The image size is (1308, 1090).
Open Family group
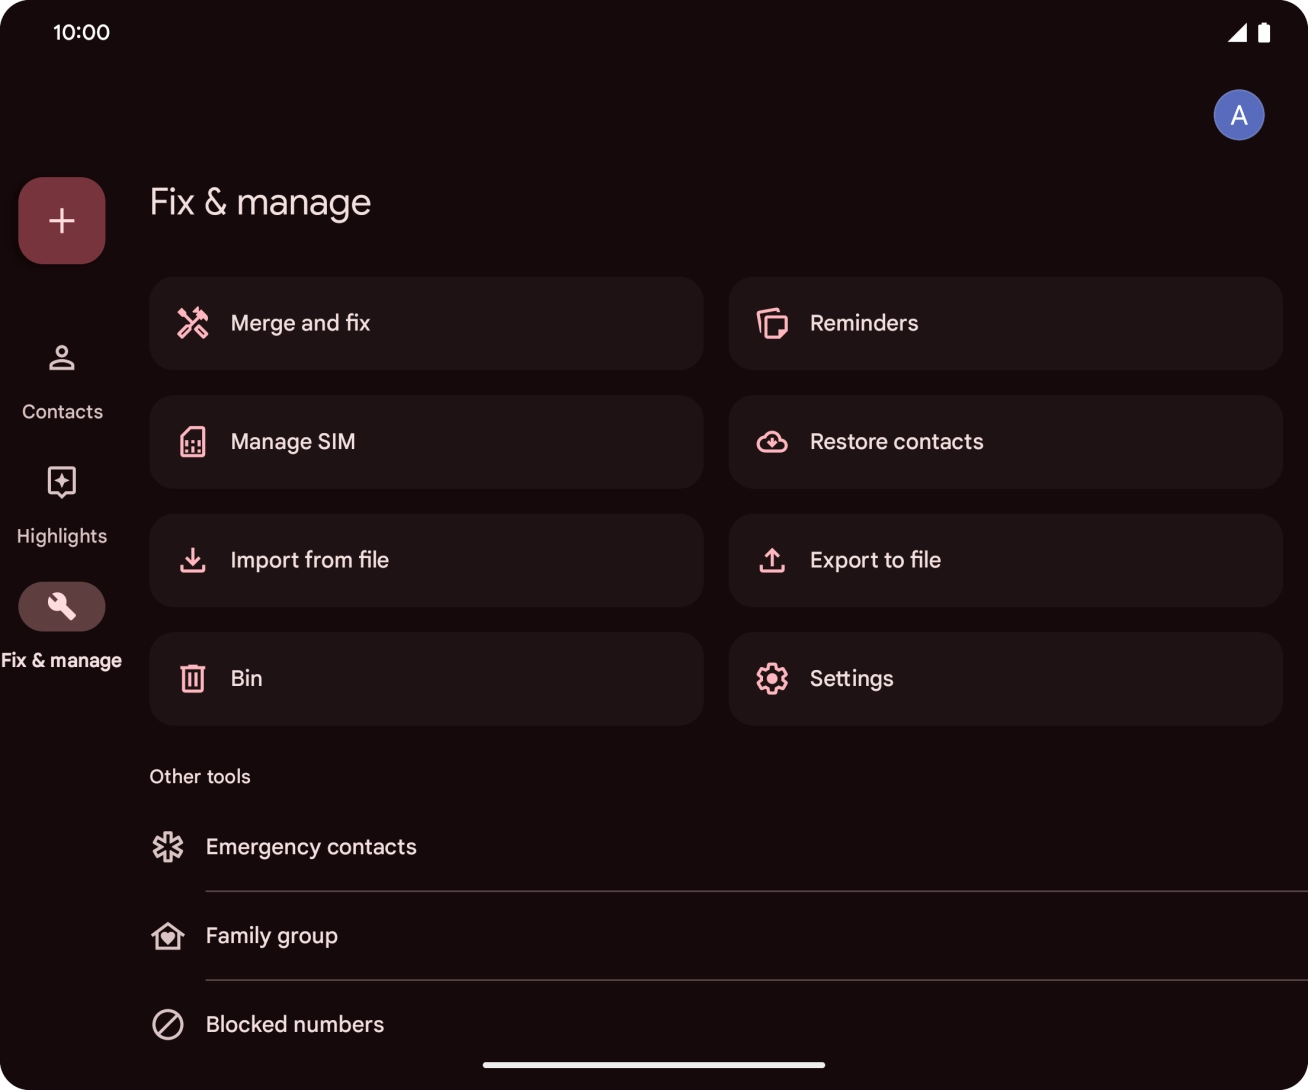(x=272, y=936)
